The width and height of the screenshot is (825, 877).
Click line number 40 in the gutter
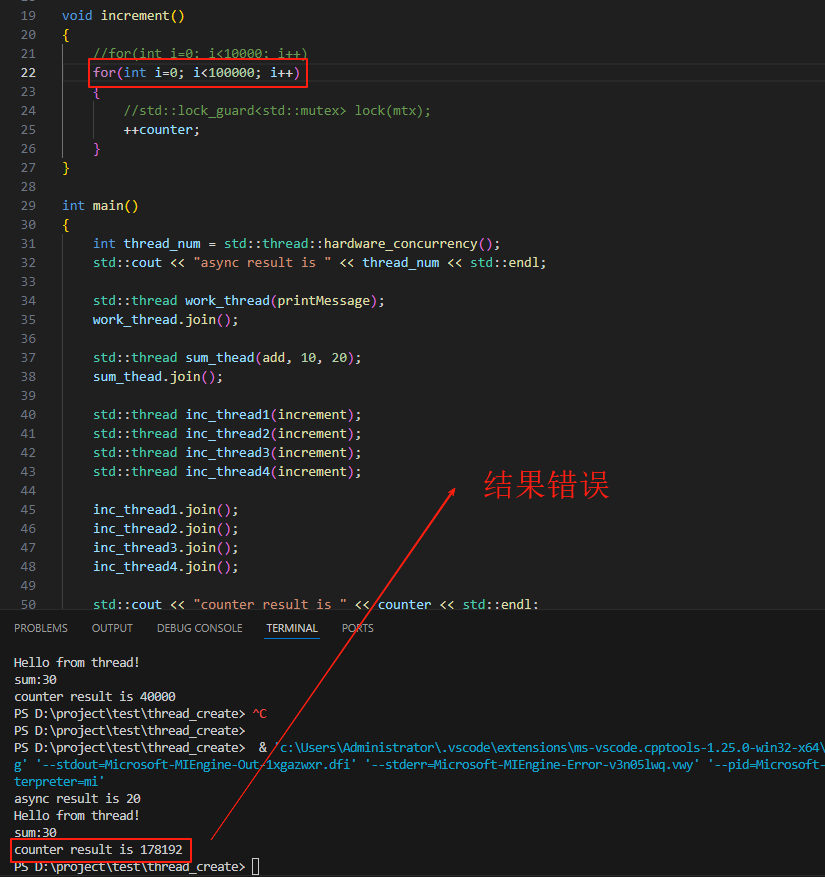click(x=28, y=415)
